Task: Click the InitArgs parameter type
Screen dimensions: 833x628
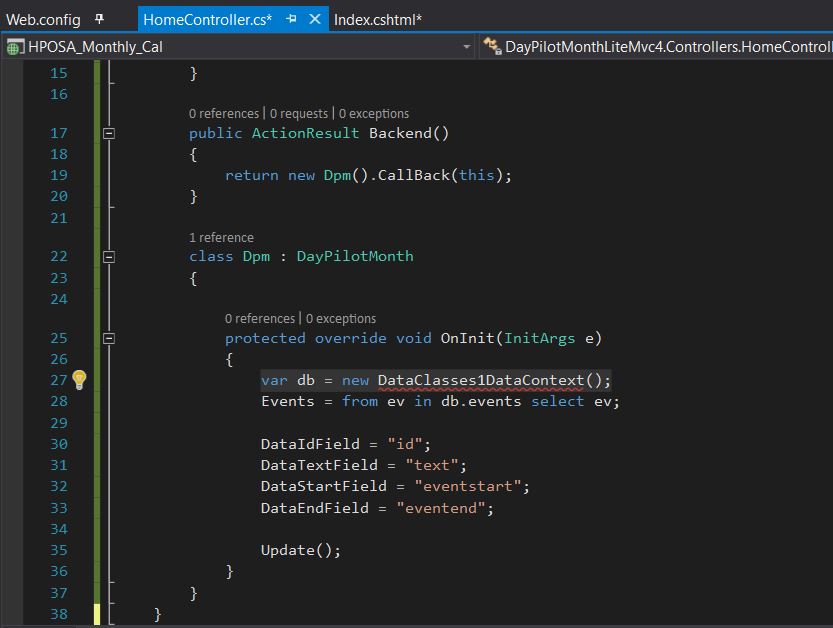Action: [x=539, y=338]
